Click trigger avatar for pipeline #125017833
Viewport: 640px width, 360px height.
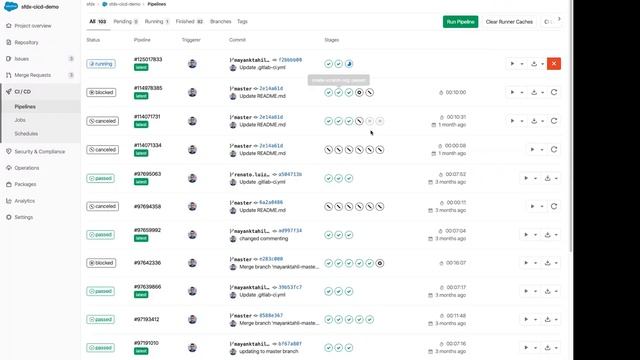click(192, 64)
